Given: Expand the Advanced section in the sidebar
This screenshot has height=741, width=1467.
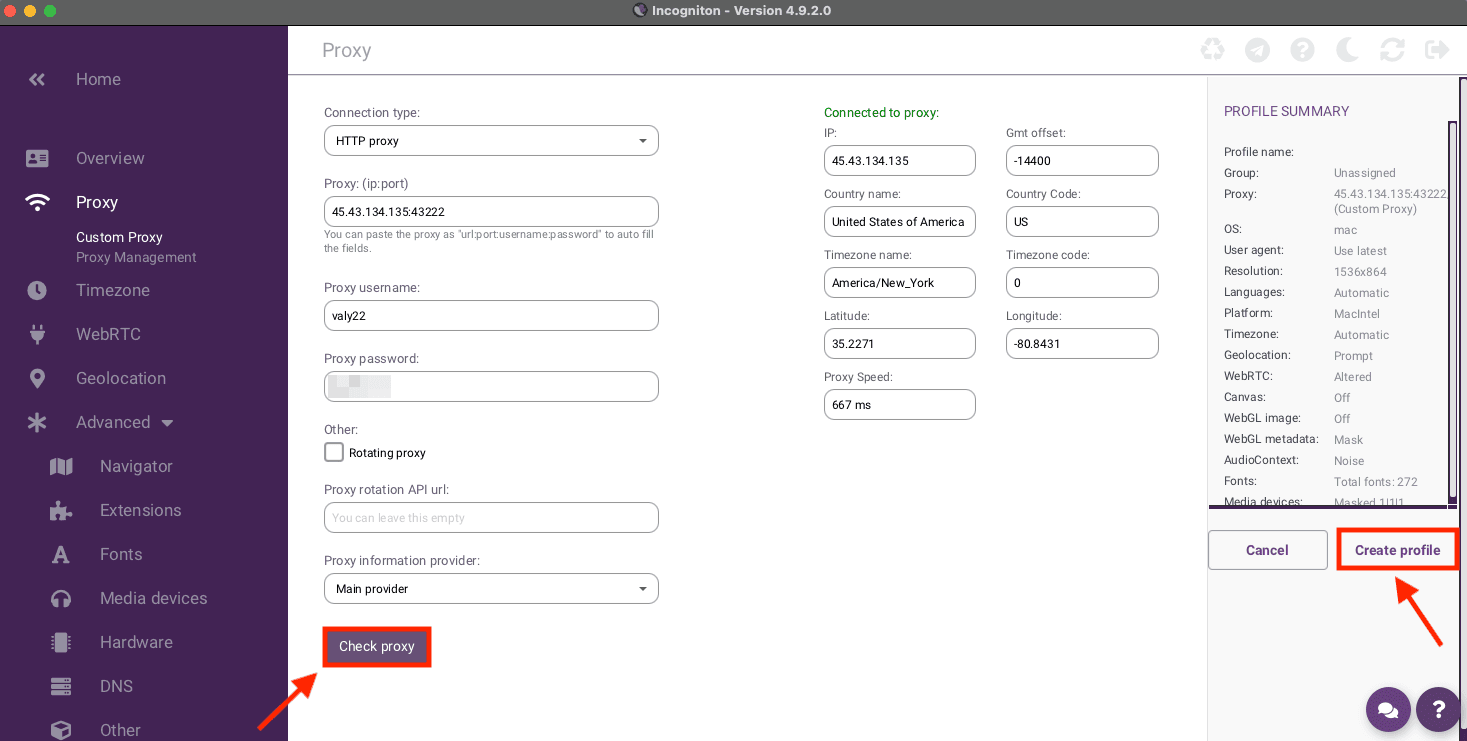Looking at the screenshot, I should click(x=112, y=422).
